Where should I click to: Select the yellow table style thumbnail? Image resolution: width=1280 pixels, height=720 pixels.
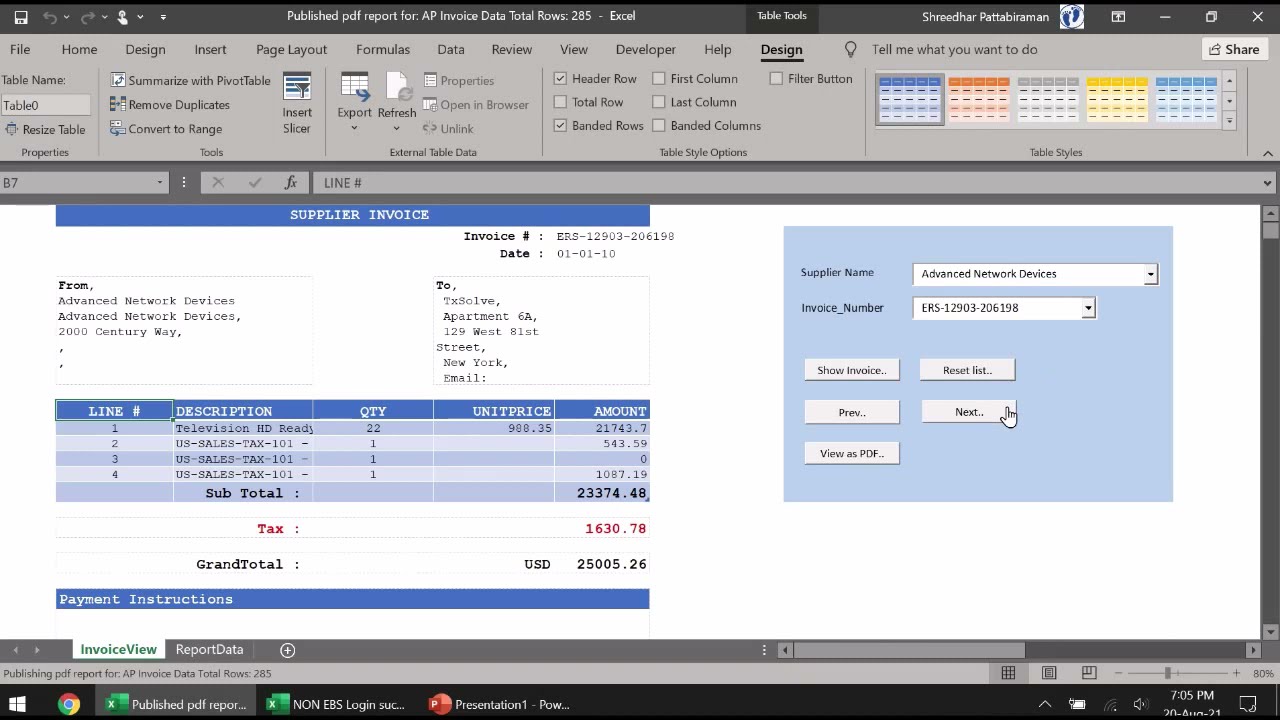[x=1117, y=99]
